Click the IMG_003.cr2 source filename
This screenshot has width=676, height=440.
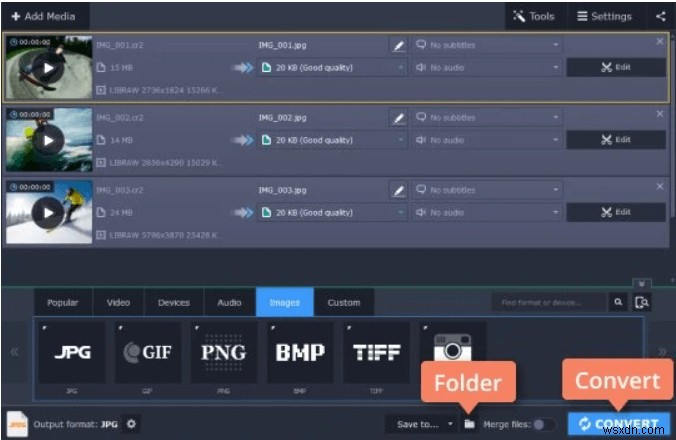(120, 190)
